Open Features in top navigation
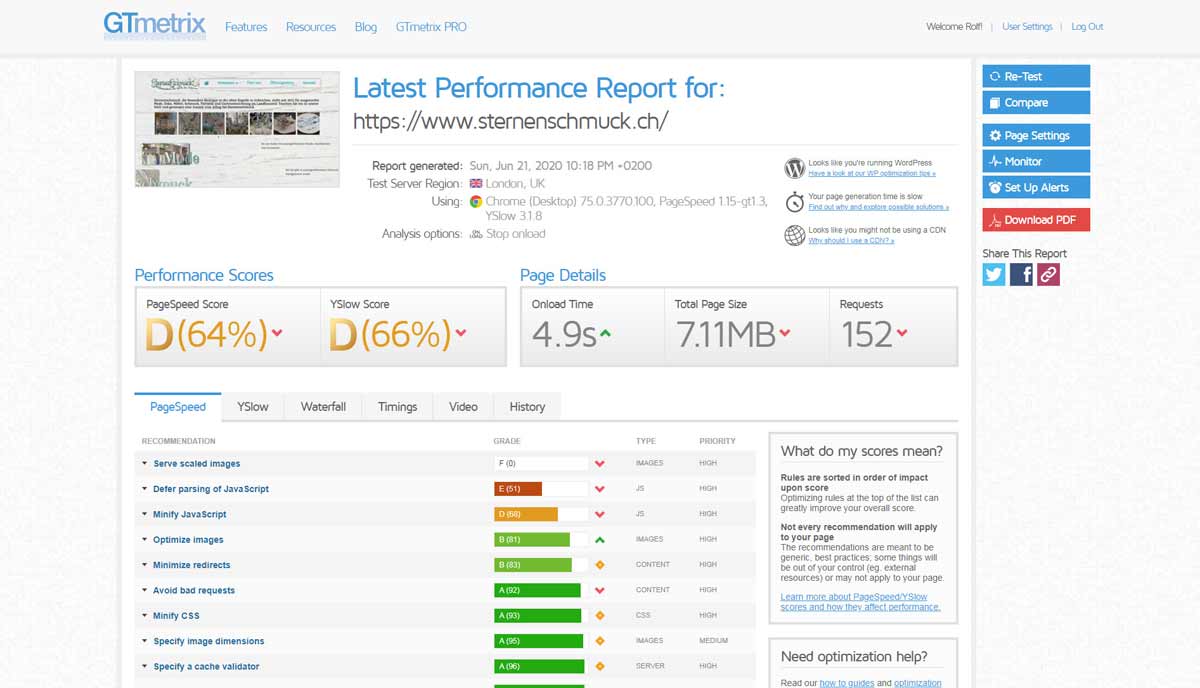 pyautogui.click(x=246, y=27)
